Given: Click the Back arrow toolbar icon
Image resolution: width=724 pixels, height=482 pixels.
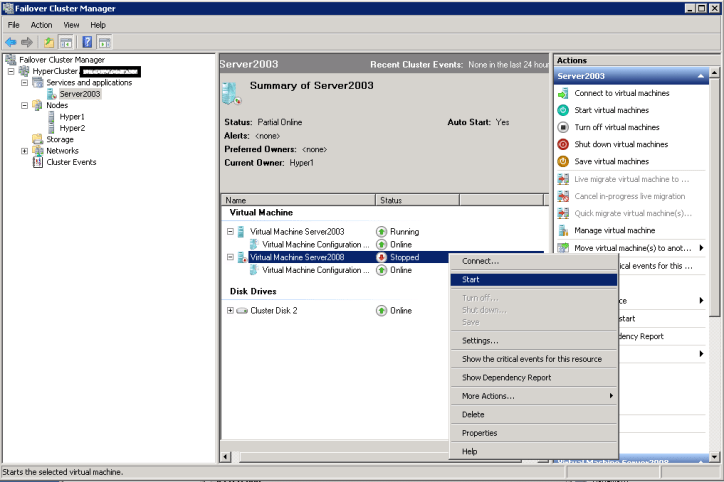Looking at the screenshot, I should tap(11, 42).
